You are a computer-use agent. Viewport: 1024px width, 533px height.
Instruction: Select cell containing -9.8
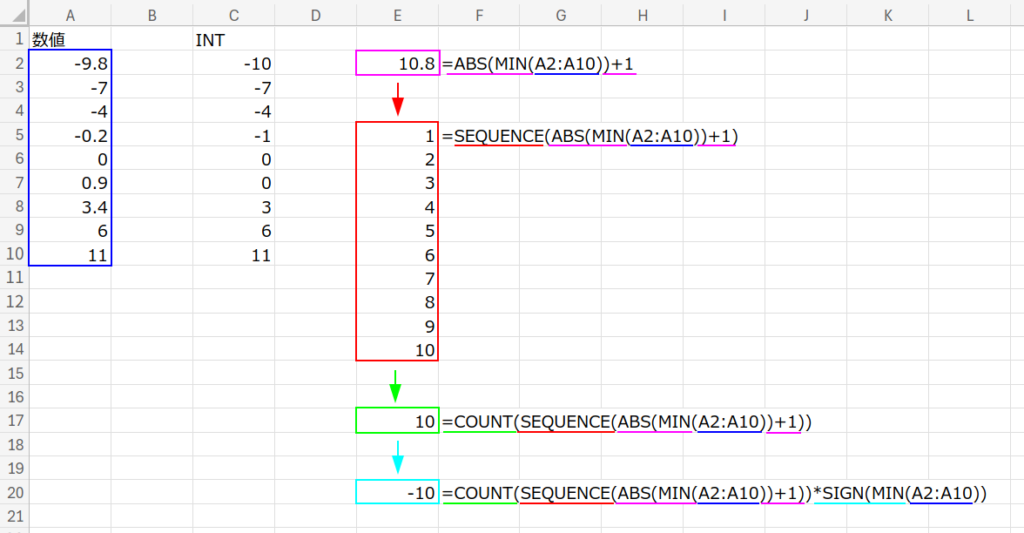pos(70,64)
